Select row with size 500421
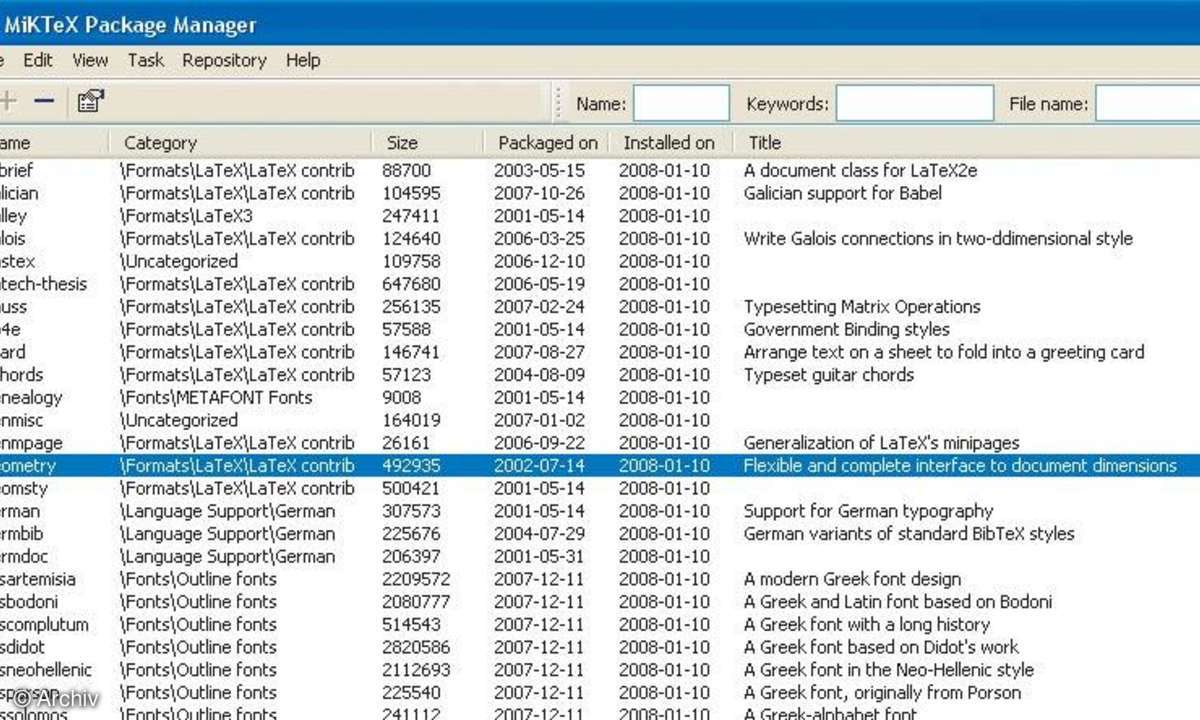Screen dimensions: 1200x720 [600, 489]
